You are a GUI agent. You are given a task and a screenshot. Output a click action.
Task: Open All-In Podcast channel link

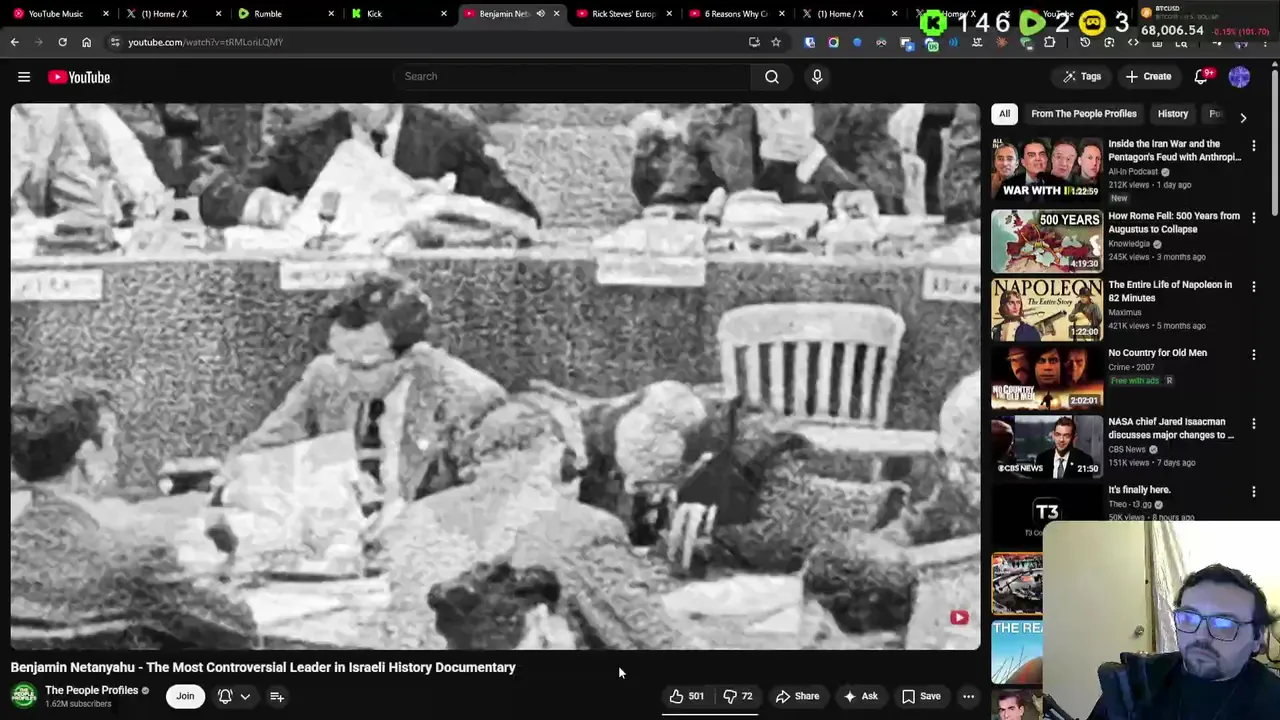pos(1132,172)
